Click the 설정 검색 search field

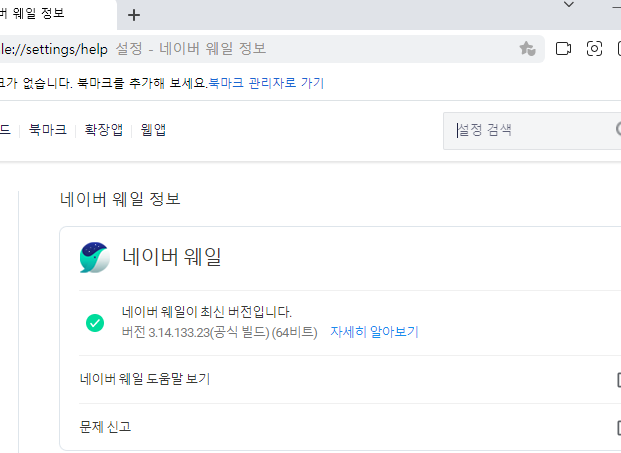[x=530, y=129]
